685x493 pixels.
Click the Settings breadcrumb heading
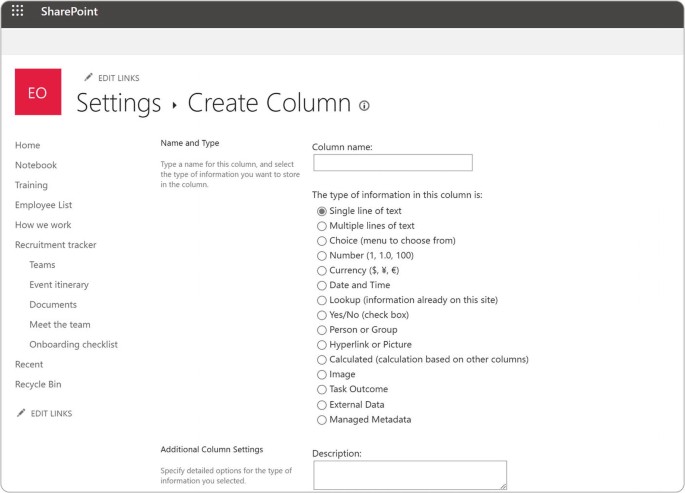[118, 103]
